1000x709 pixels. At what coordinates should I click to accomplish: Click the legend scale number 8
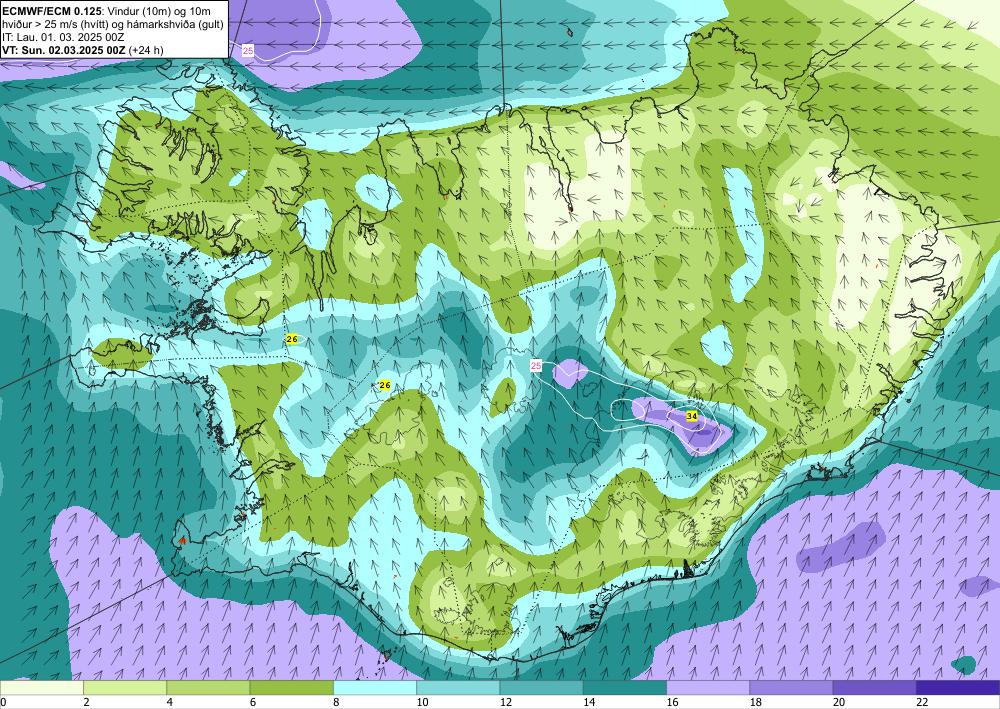click(x=336, y=702)
